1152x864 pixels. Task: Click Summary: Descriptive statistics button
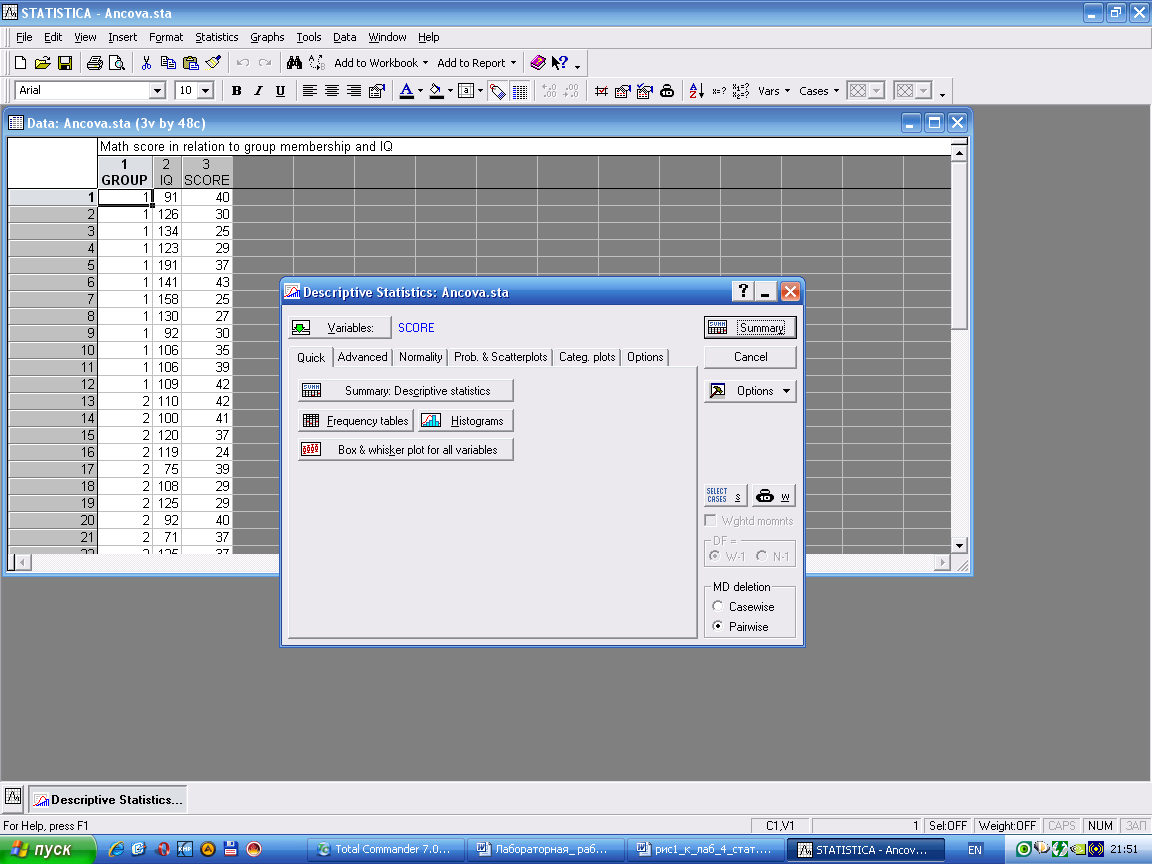point(406,391)
